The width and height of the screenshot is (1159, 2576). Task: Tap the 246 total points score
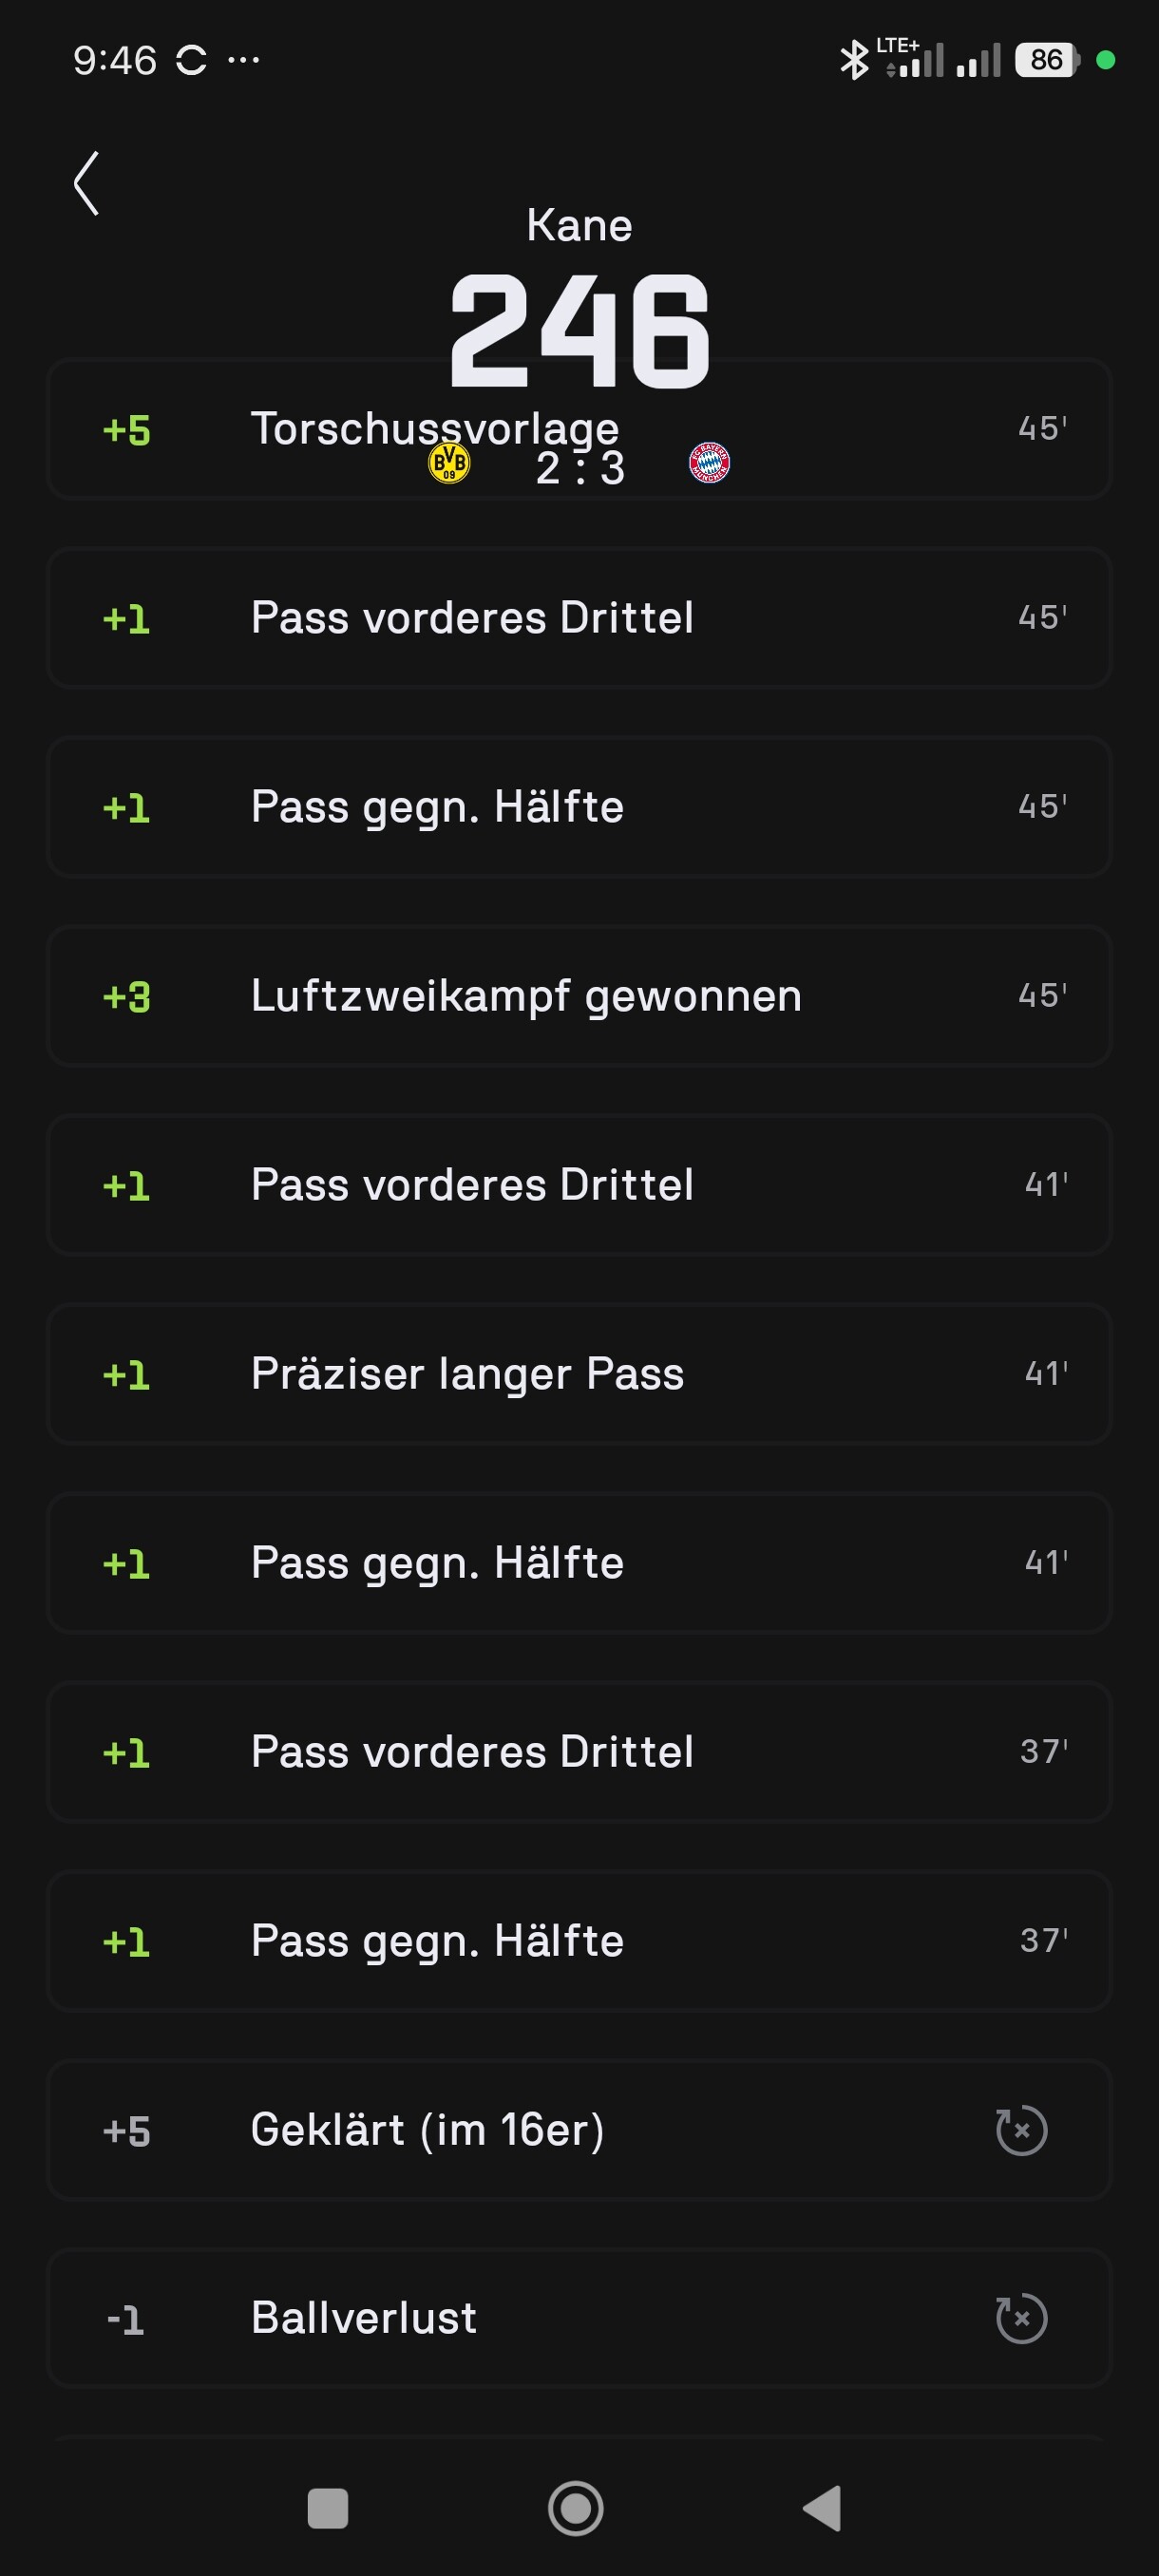(x=579, y=332)
